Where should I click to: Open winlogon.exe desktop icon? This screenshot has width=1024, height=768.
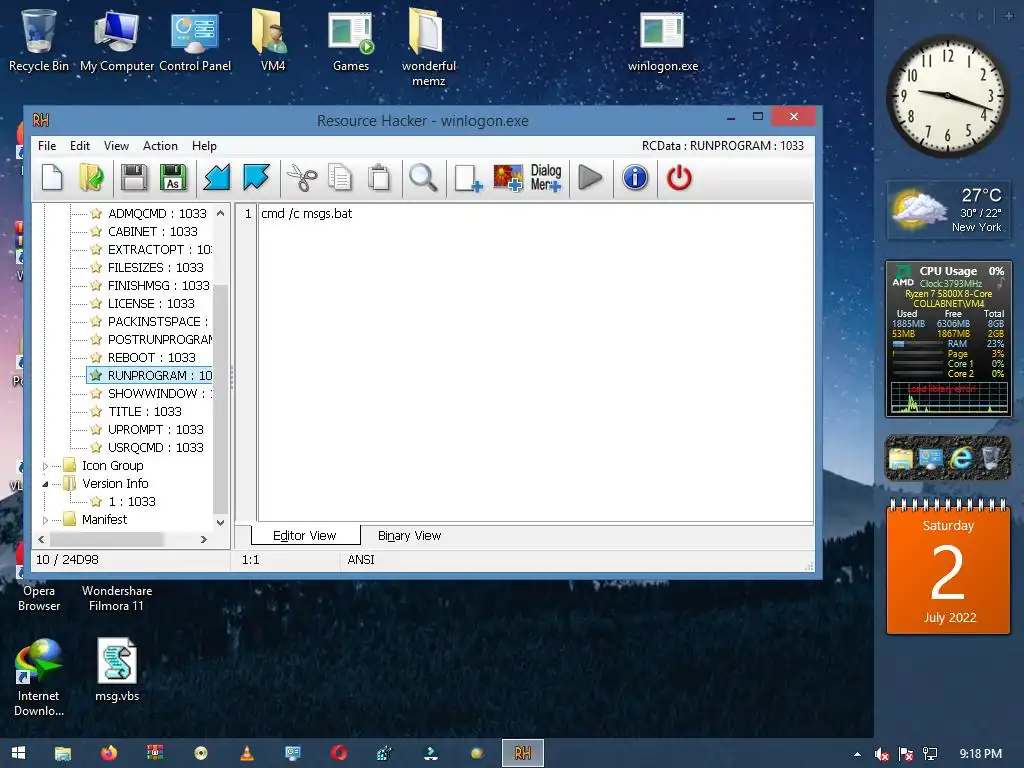pyautogui.click(x=663, y=40)
